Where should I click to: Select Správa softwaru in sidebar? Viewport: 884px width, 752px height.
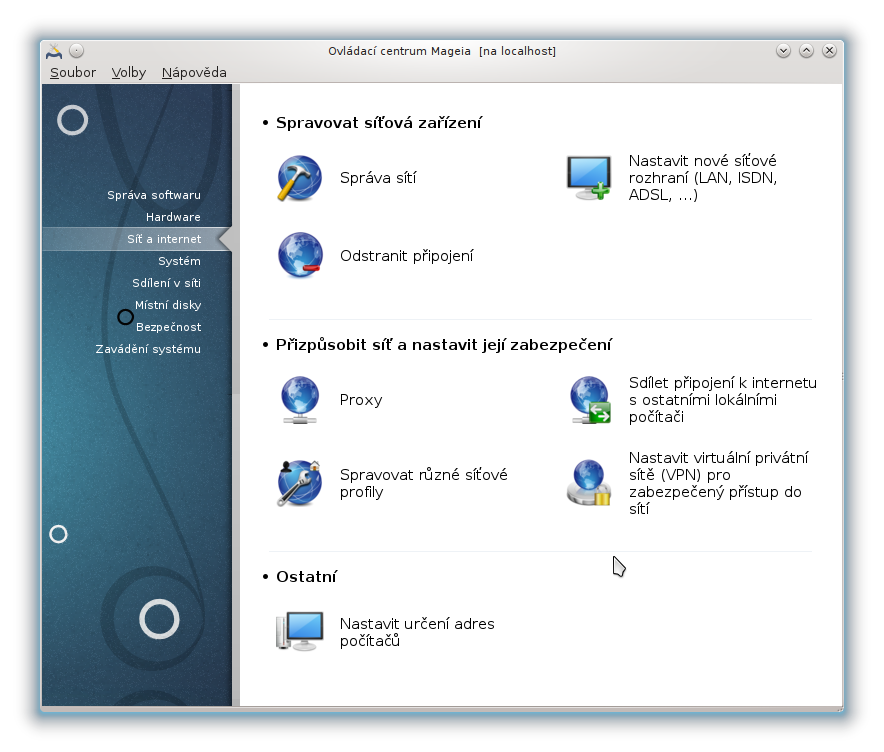coord(154,195)
